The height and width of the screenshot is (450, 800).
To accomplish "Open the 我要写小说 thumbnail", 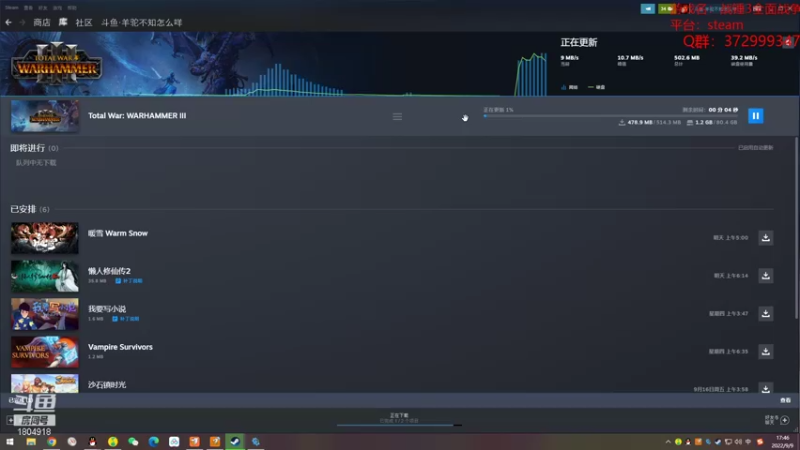I will point(45,313).
